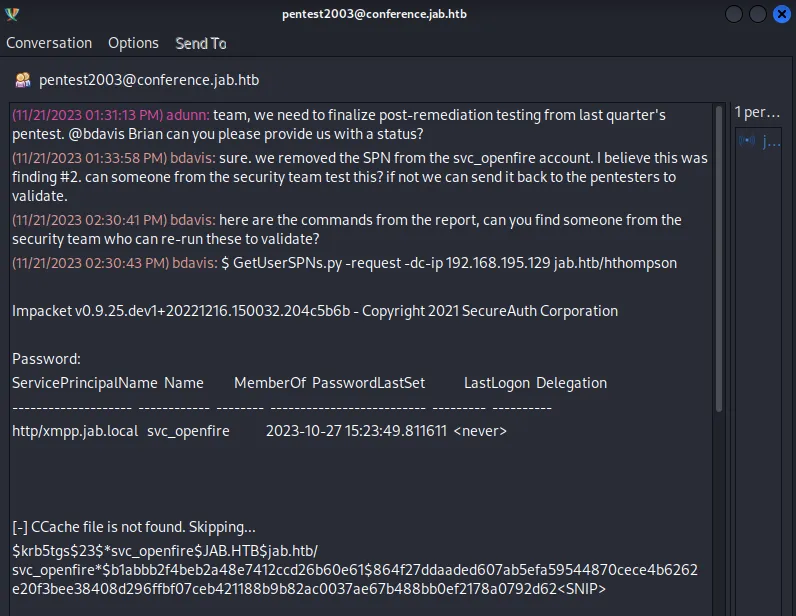Open the Send To menu
Image resolution: width=796 pixels, height=616 pixels.
coord(201,44)
